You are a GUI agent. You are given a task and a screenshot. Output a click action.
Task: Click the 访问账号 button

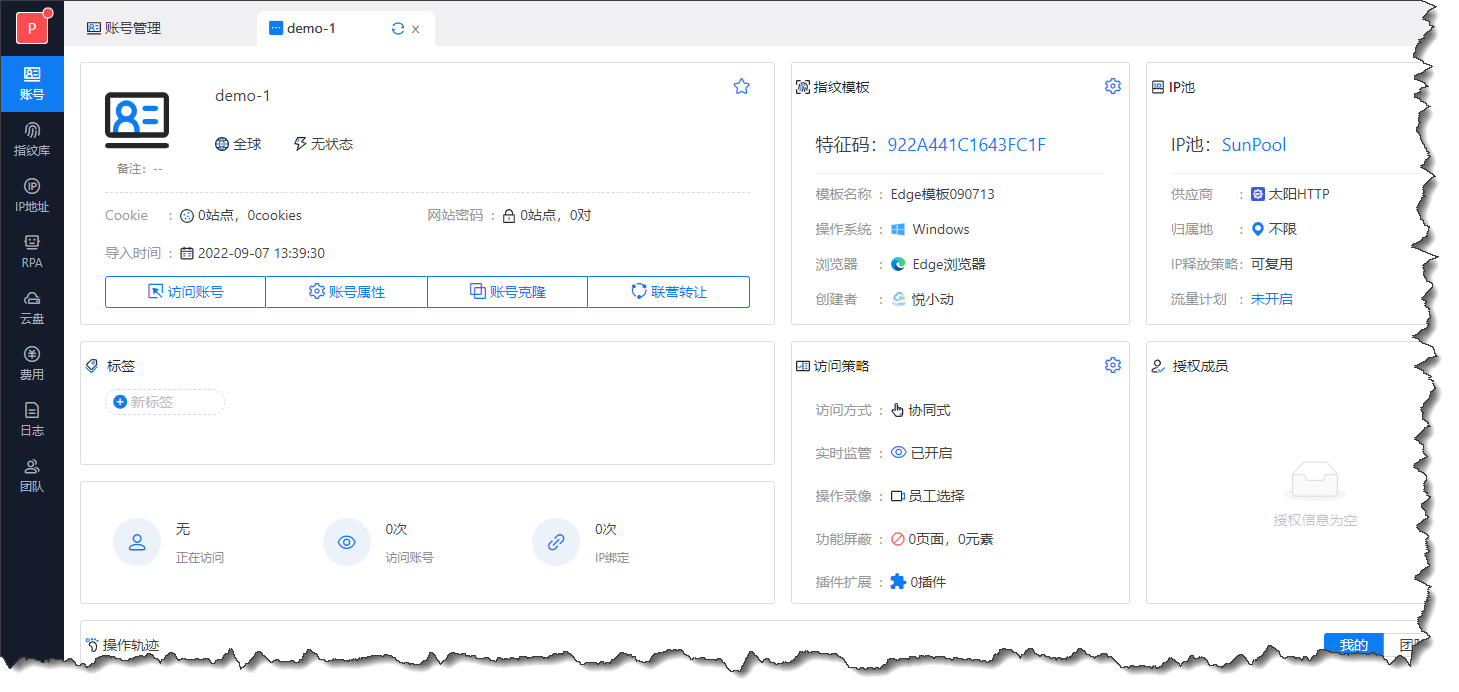point(185,292)
